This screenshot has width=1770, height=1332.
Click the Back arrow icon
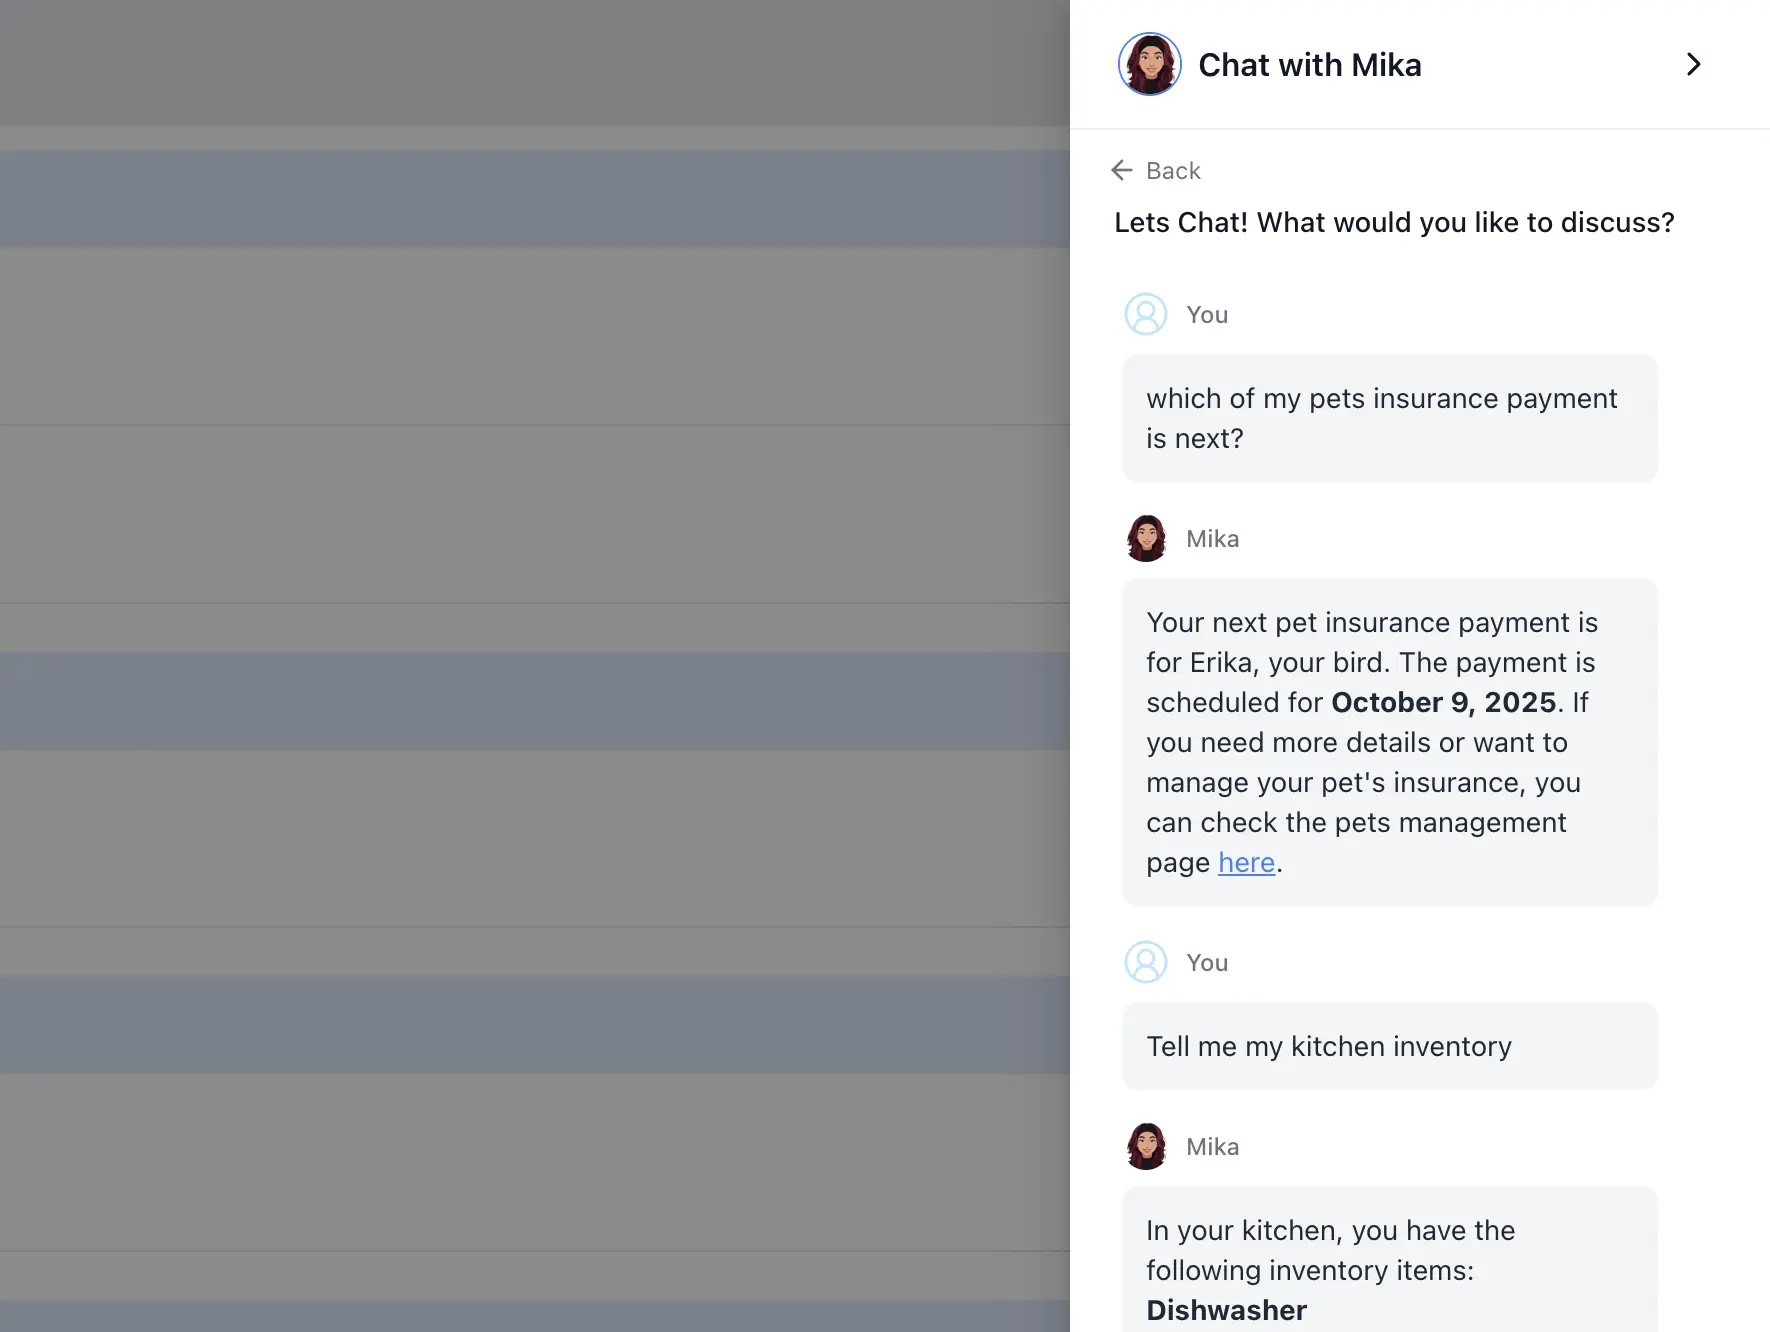(1121, 170)
